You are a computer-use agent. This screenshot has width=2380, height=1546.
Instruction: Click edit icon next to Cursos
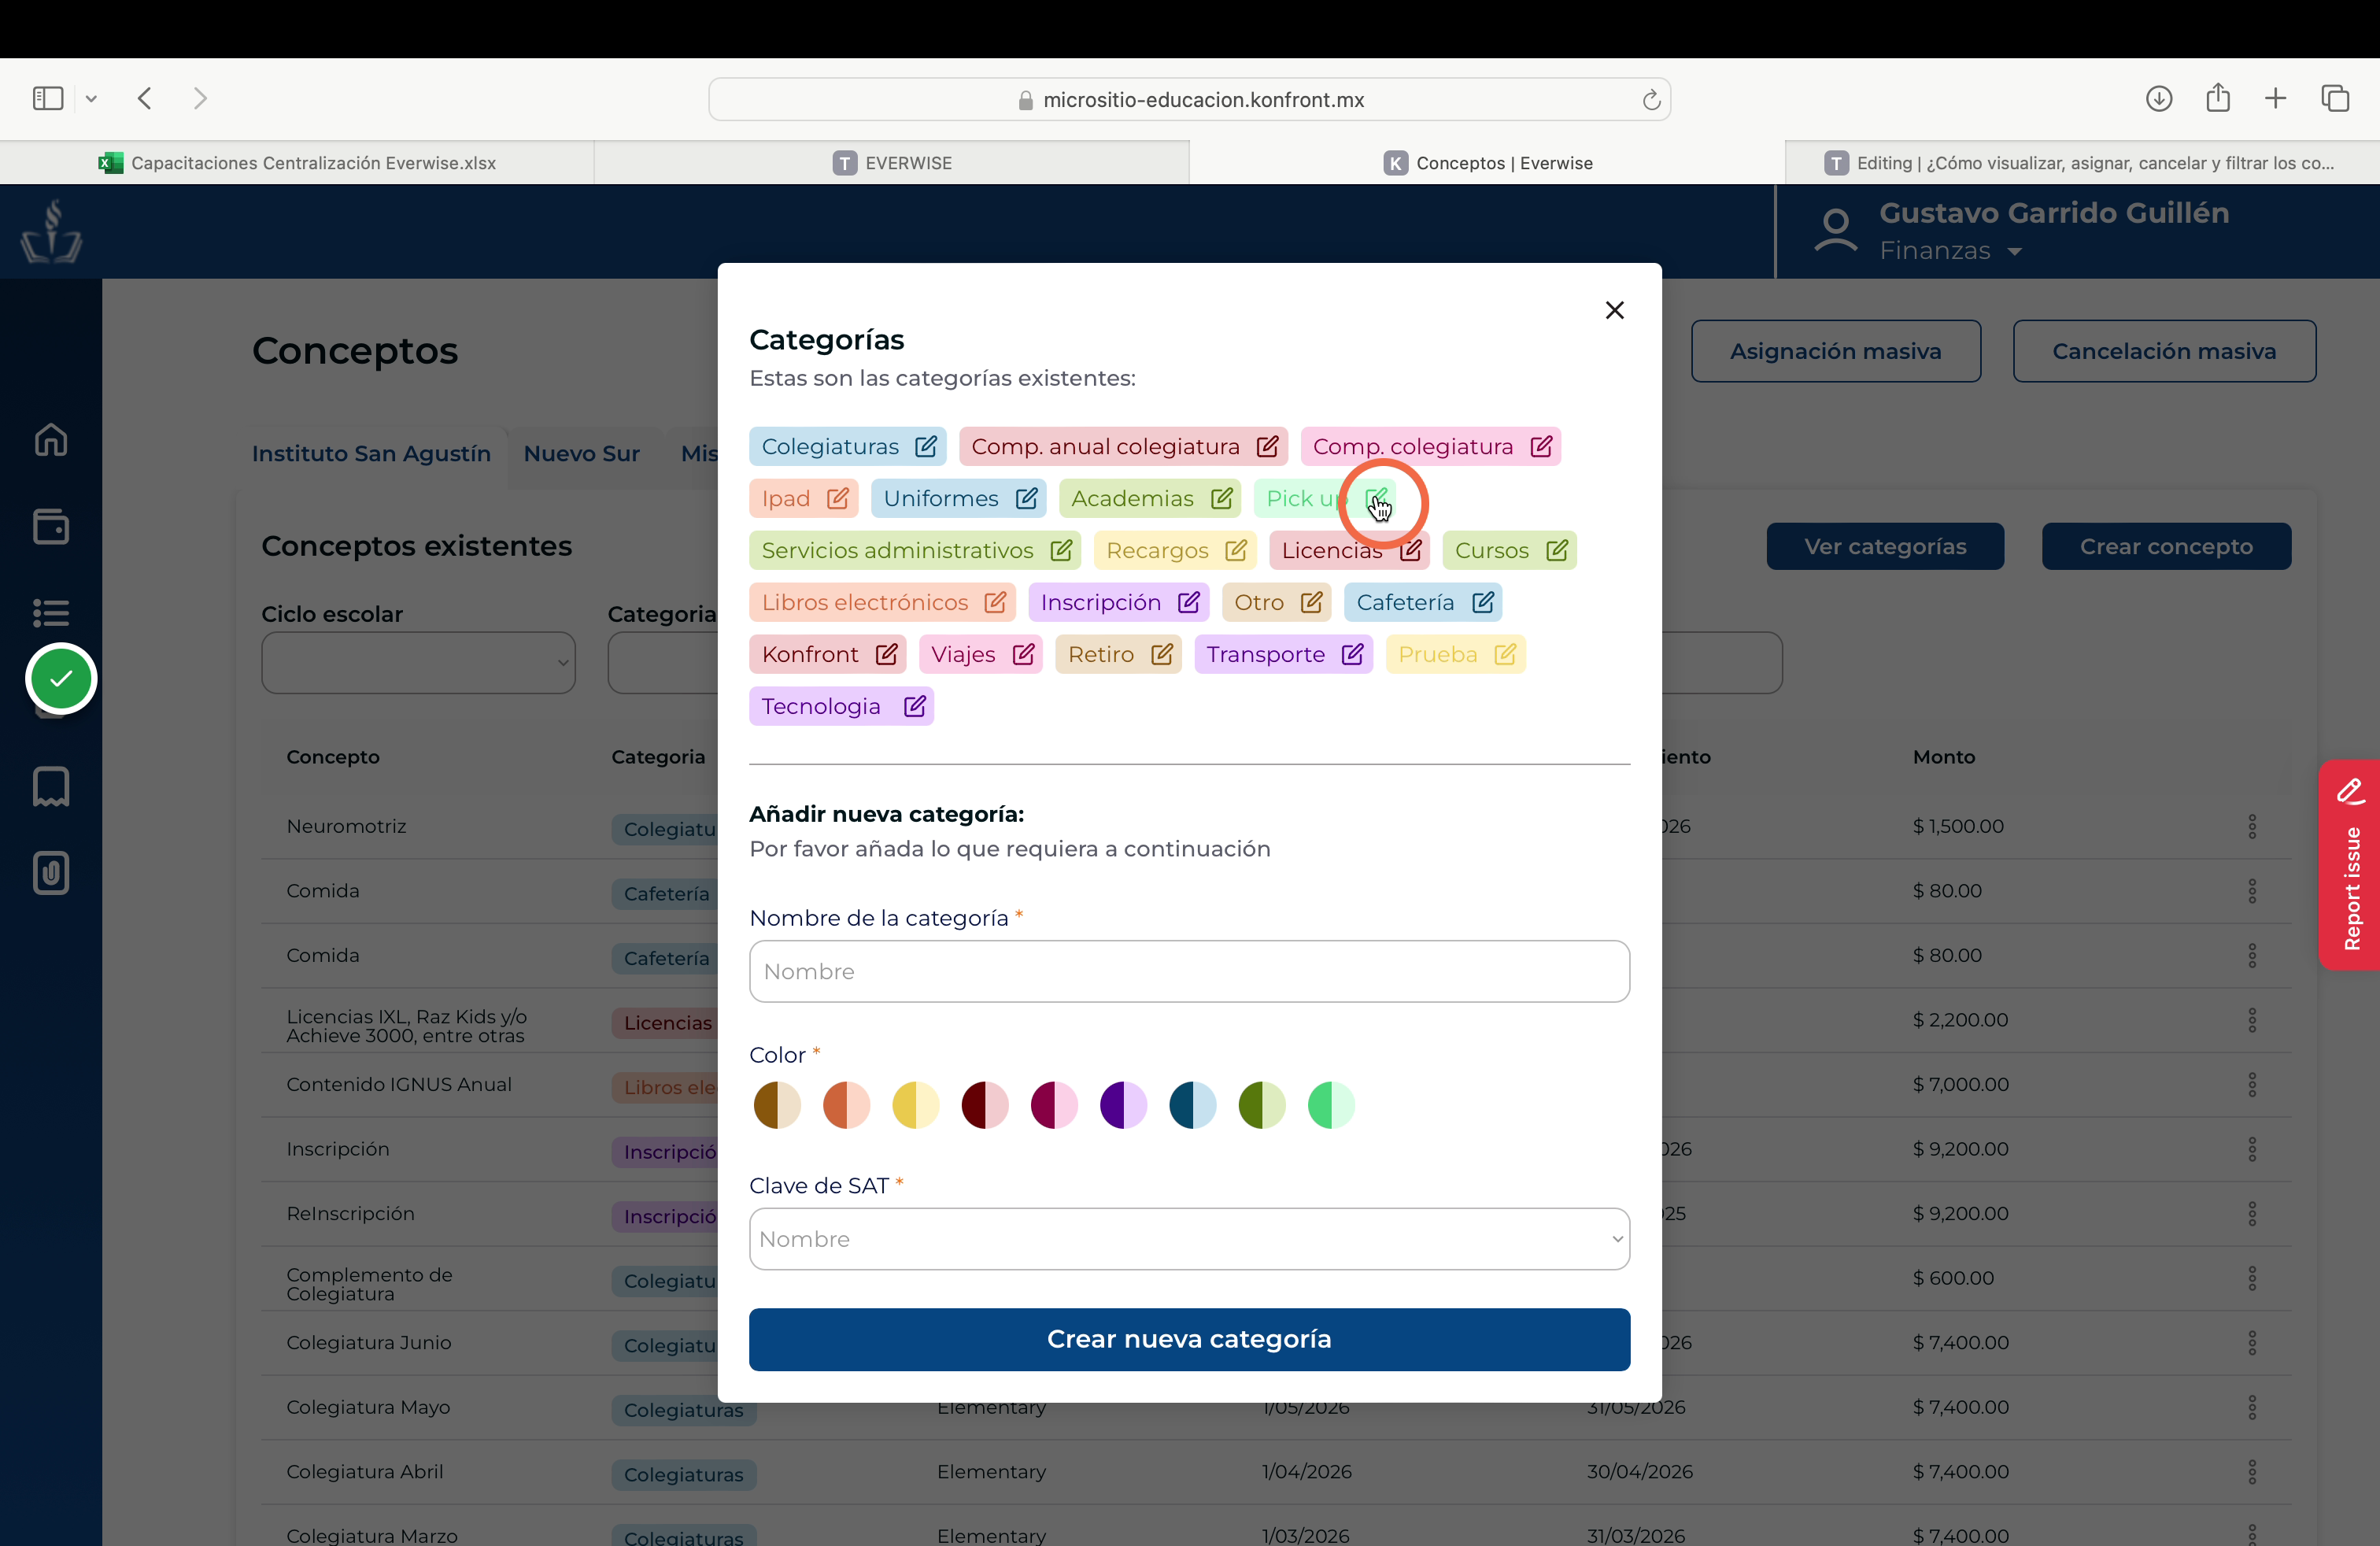[x=1556, y=550]
